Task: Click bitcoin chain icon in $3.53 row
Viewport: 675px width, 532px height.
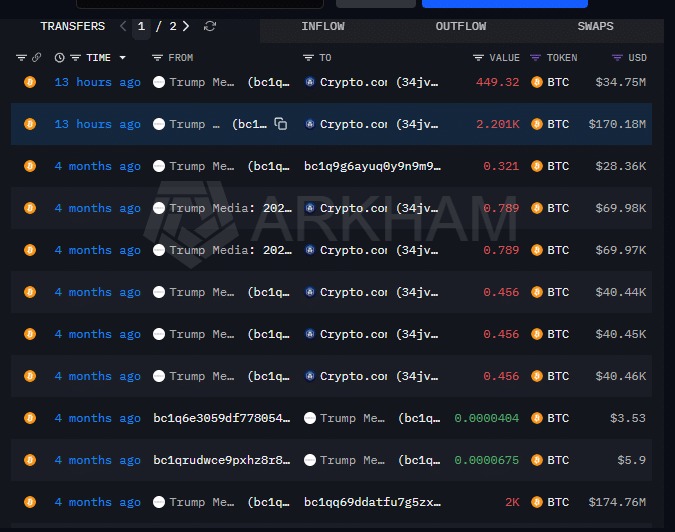Action: 30,418
